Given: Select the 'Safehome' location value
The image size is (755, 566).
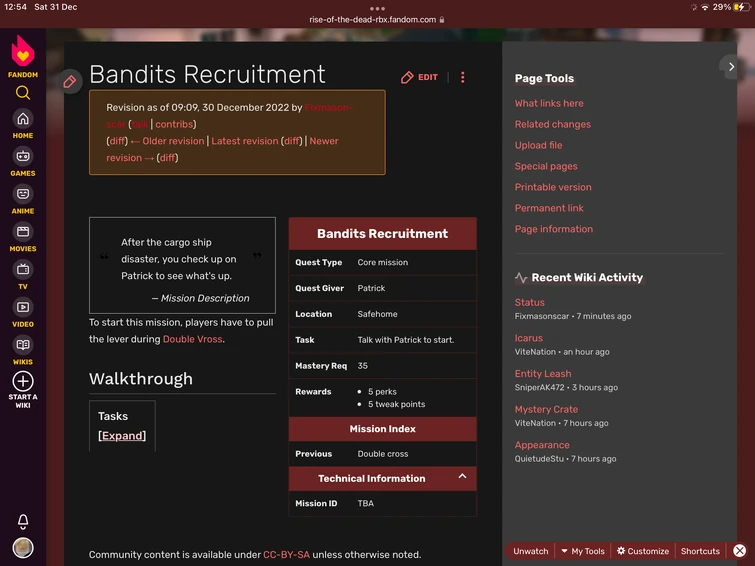Looking at the screenshot, I should point(378,314).
